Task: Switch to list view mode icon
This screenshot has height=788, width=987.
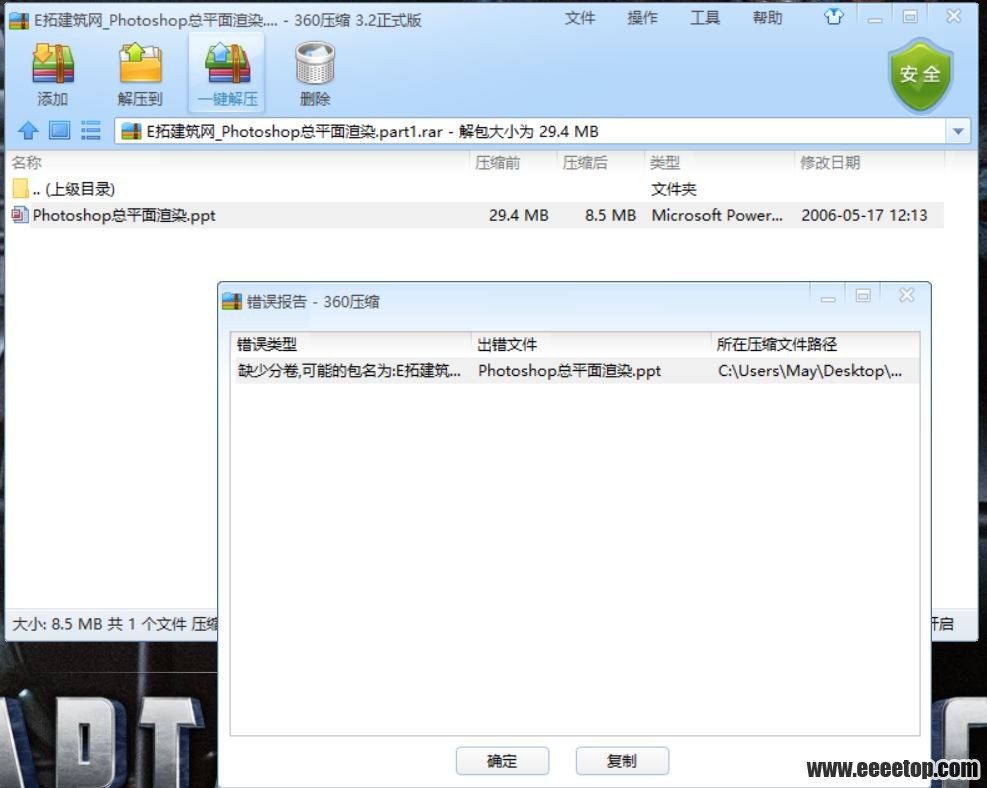Action: pos(91,131)
